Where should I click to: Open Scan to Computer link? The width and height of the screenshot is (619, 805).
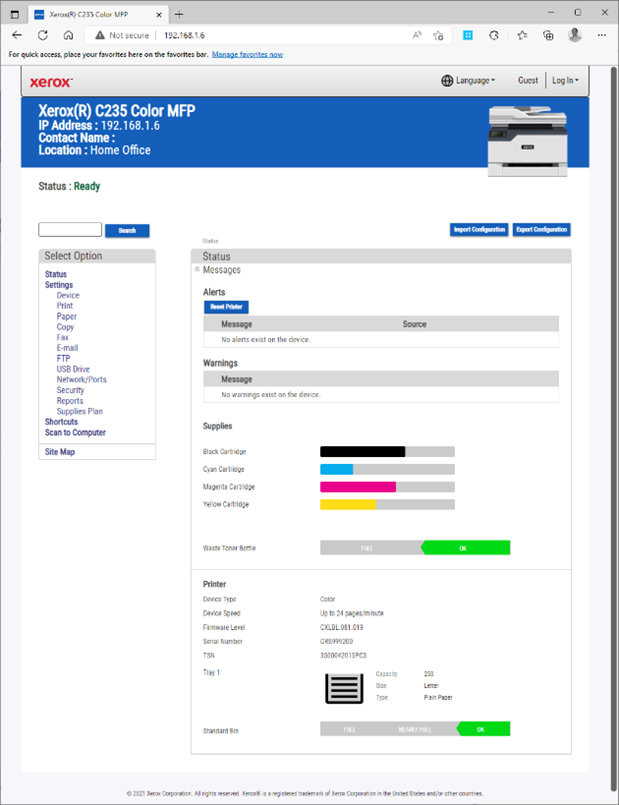(75, 432)
